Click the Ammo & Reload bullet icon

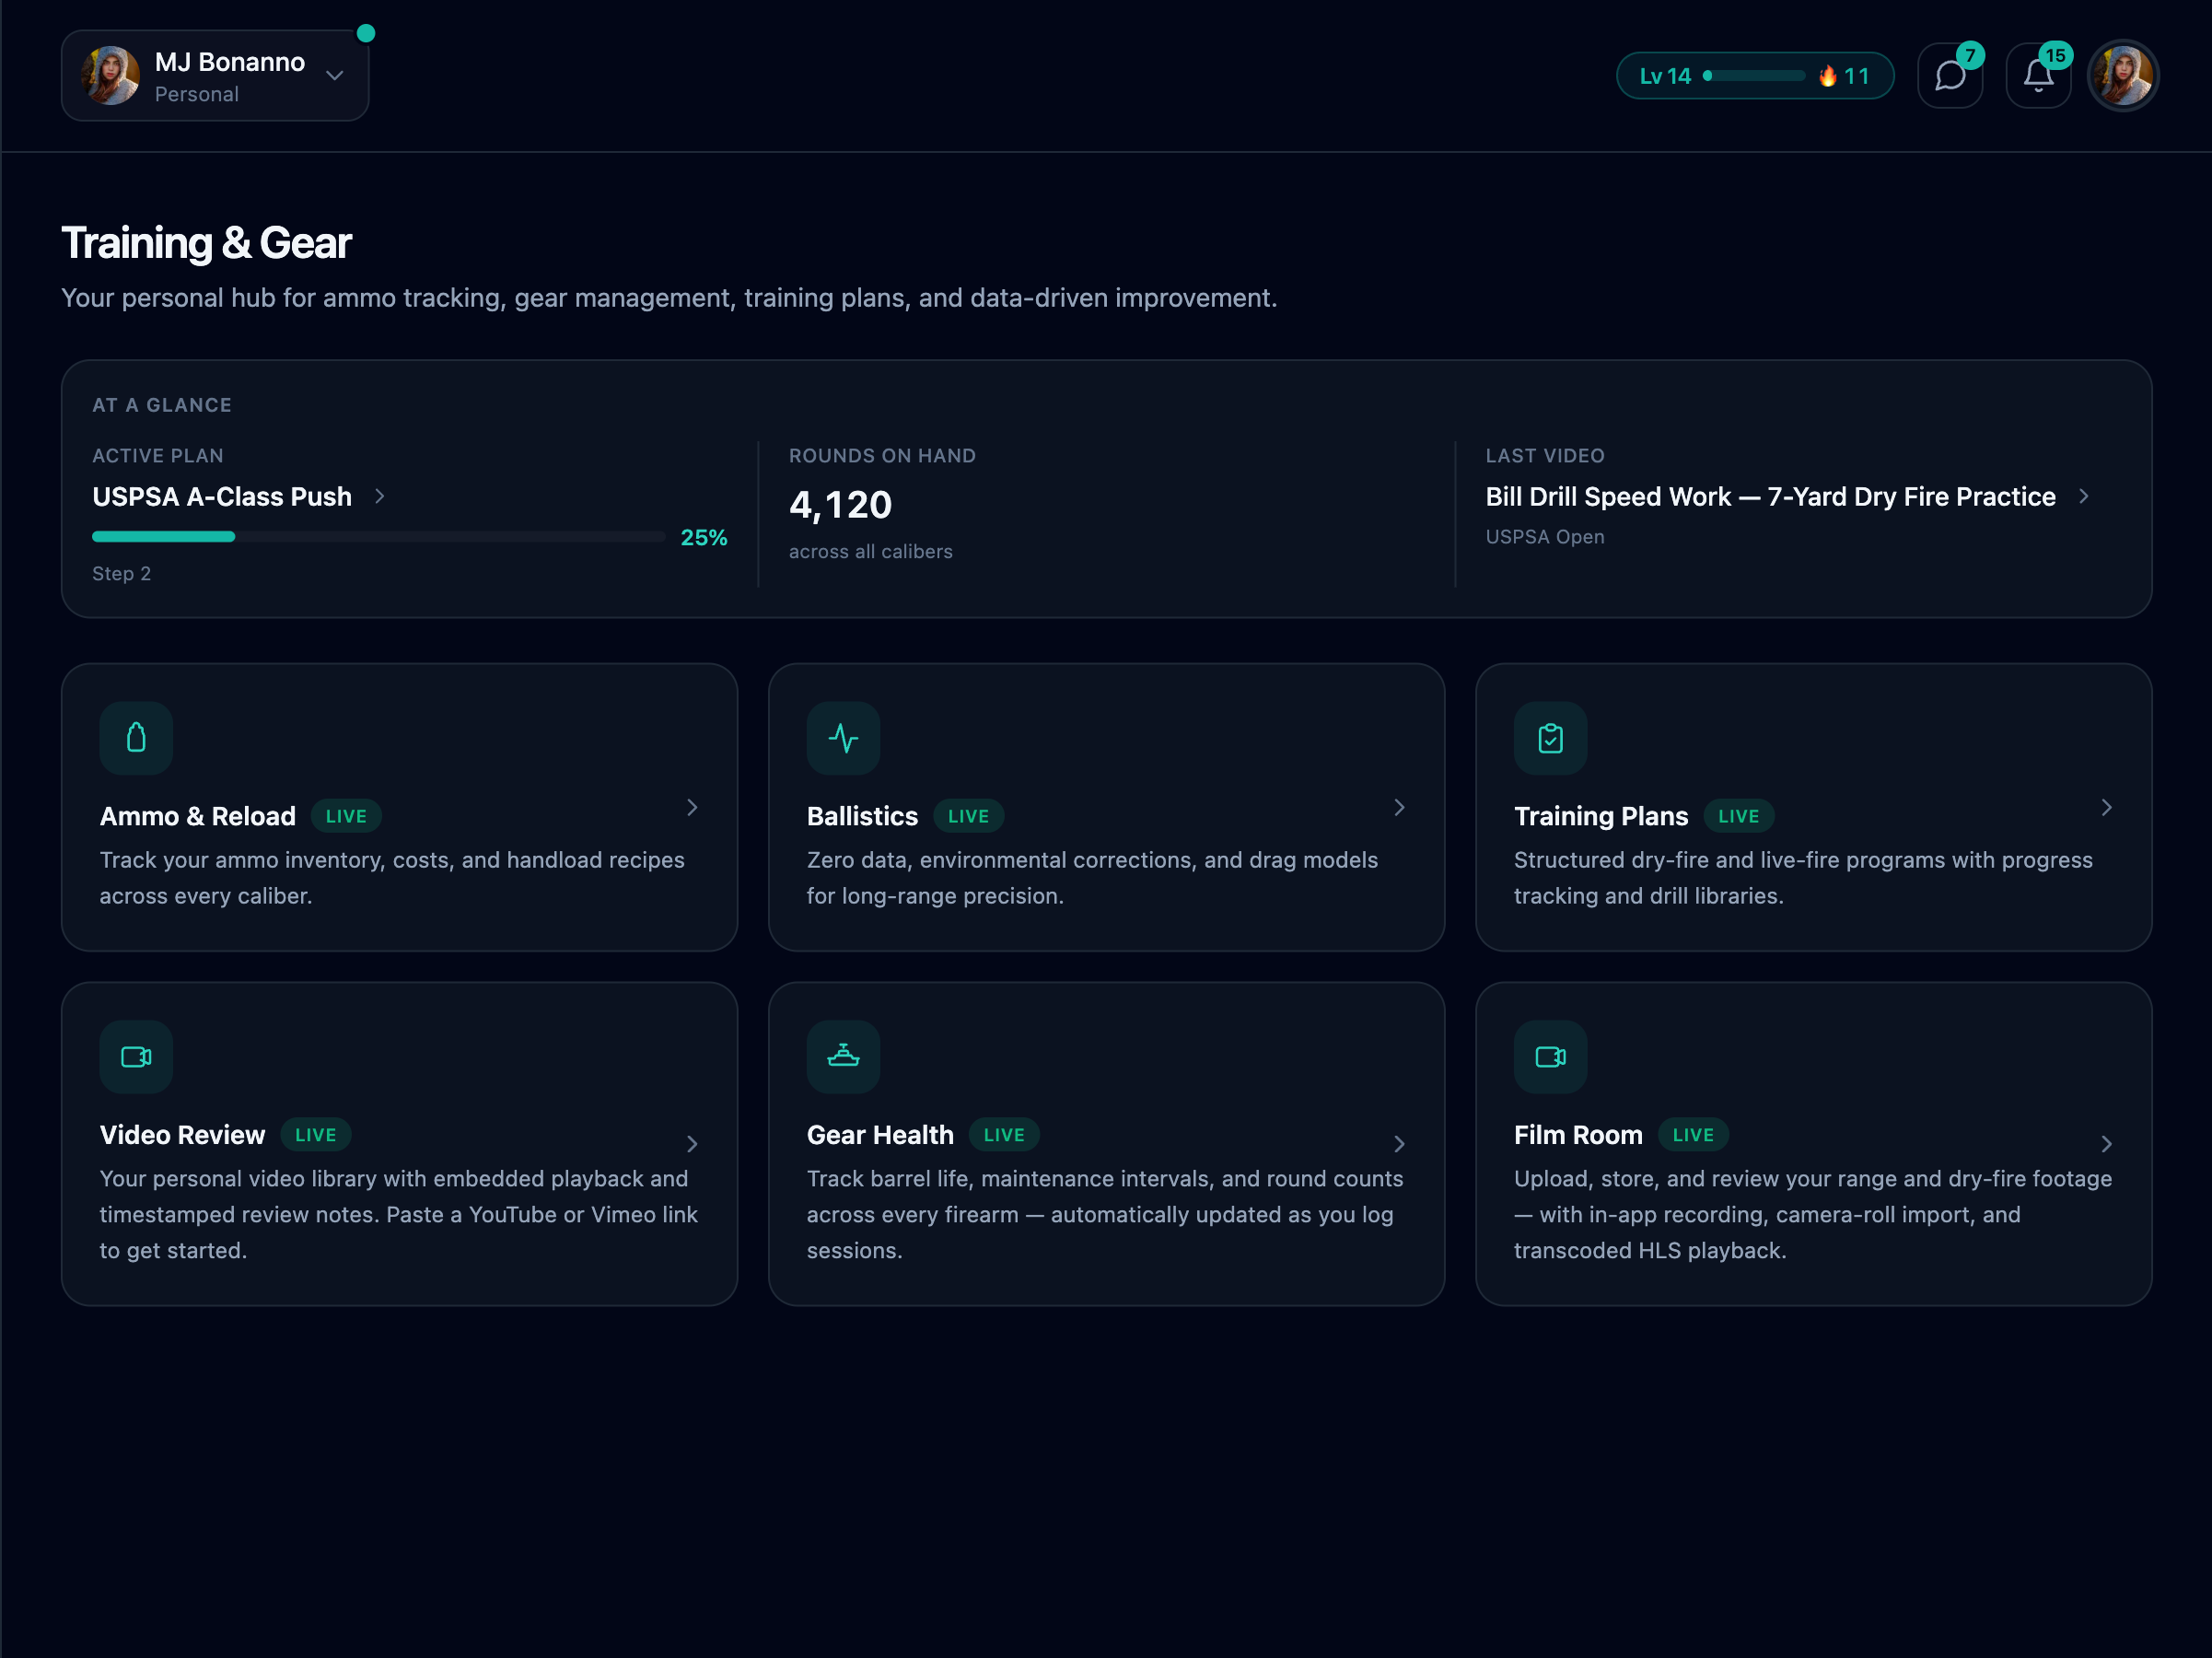(x=136, y=738)
